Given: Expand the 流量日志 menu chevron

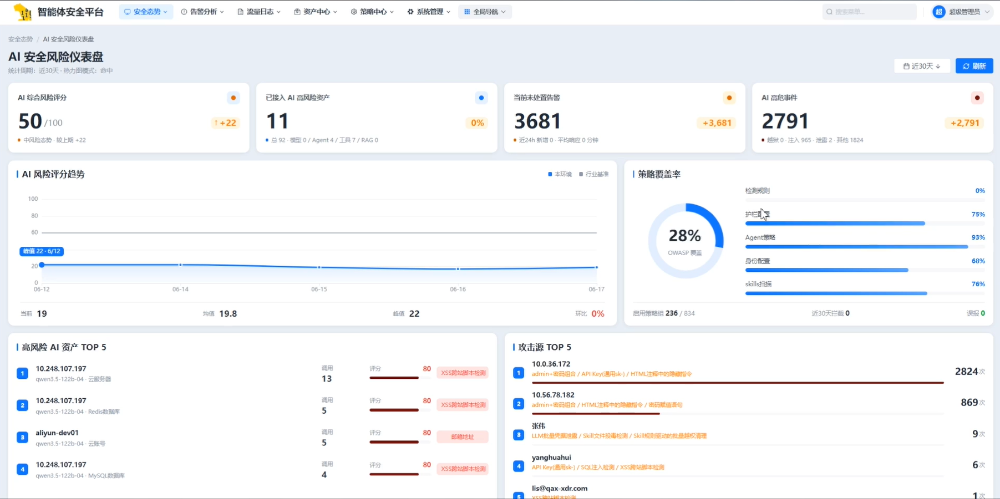Looking at the screenshot, I should click(x=279, y=12).
